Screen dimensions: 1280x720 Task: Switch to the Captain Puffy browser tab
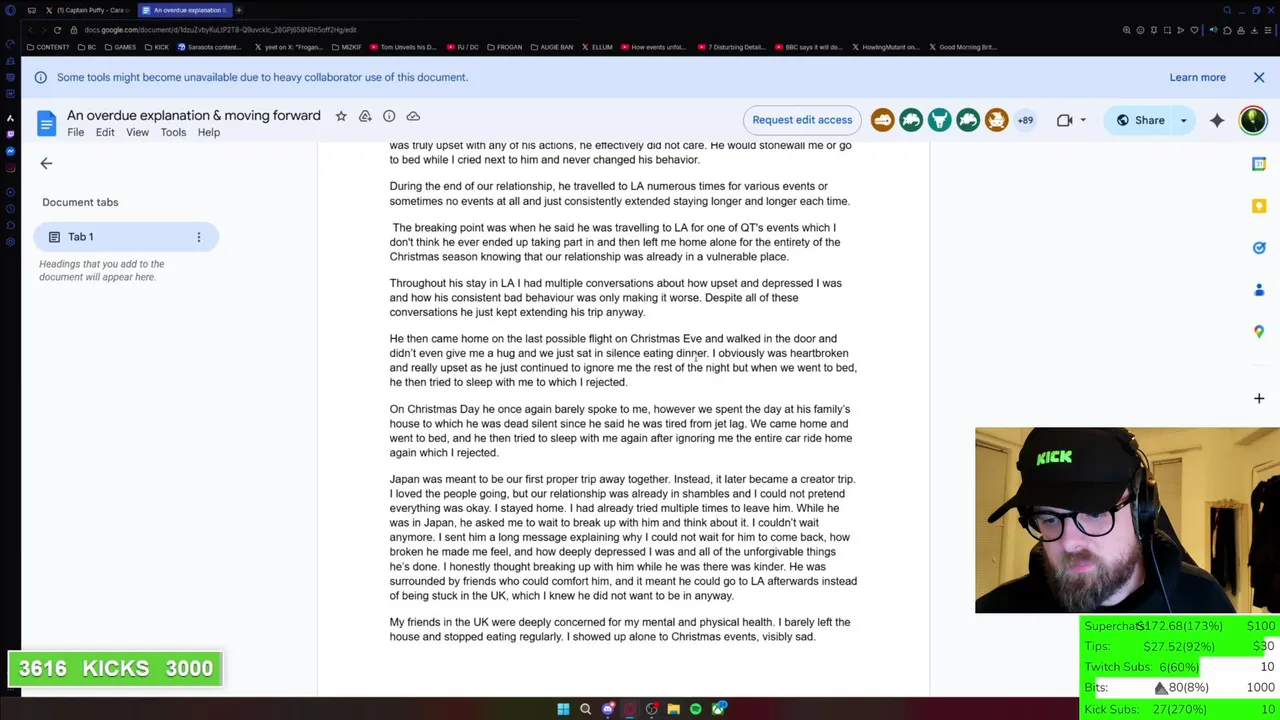coord(90,10)
